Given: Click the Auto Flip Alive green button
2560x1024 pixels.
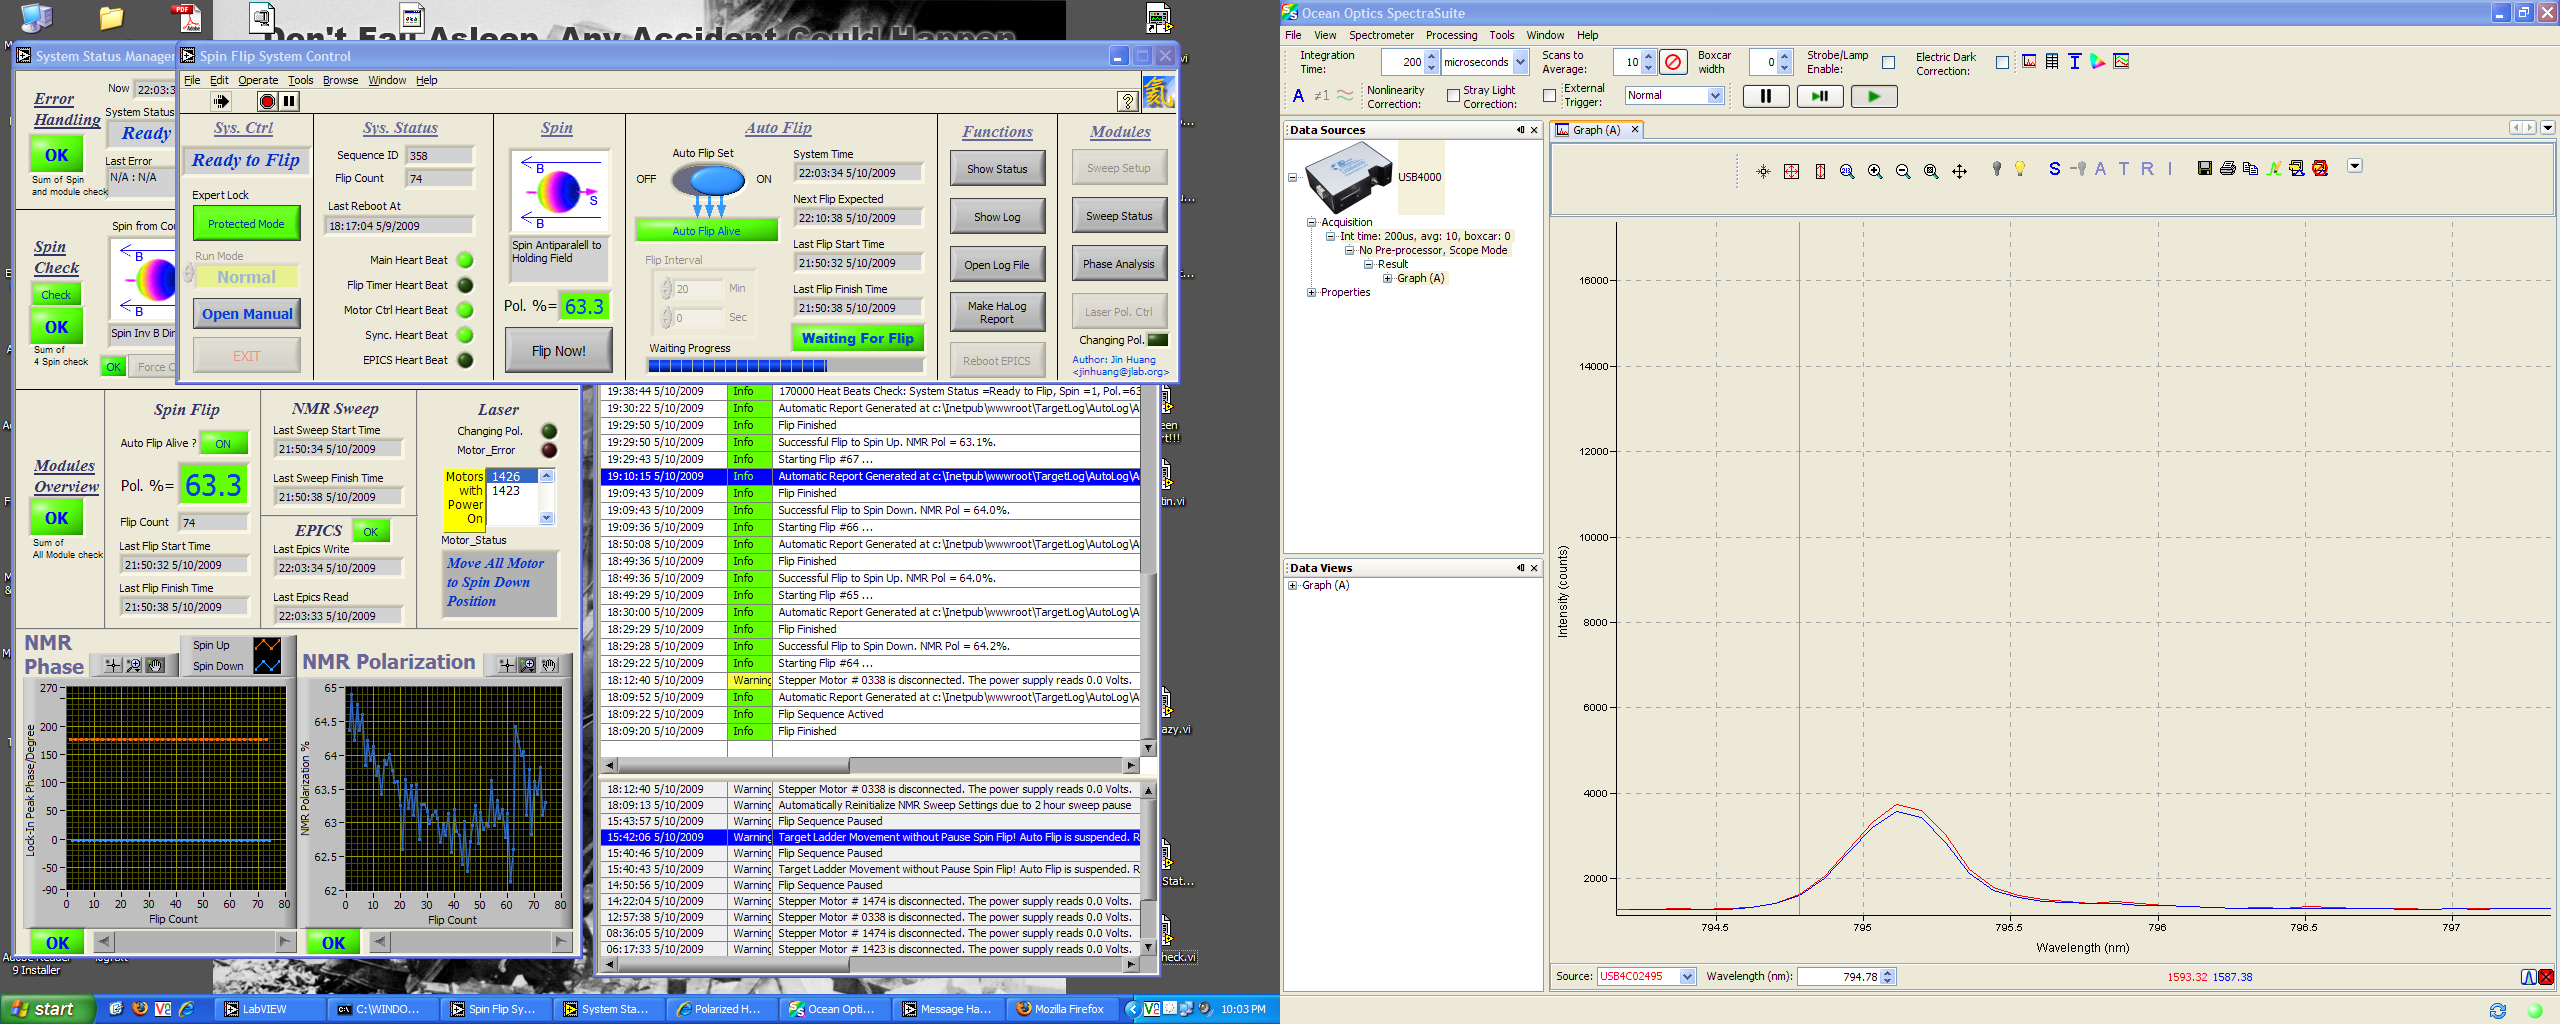Looking at the screenshot, I should coord(706,231).
